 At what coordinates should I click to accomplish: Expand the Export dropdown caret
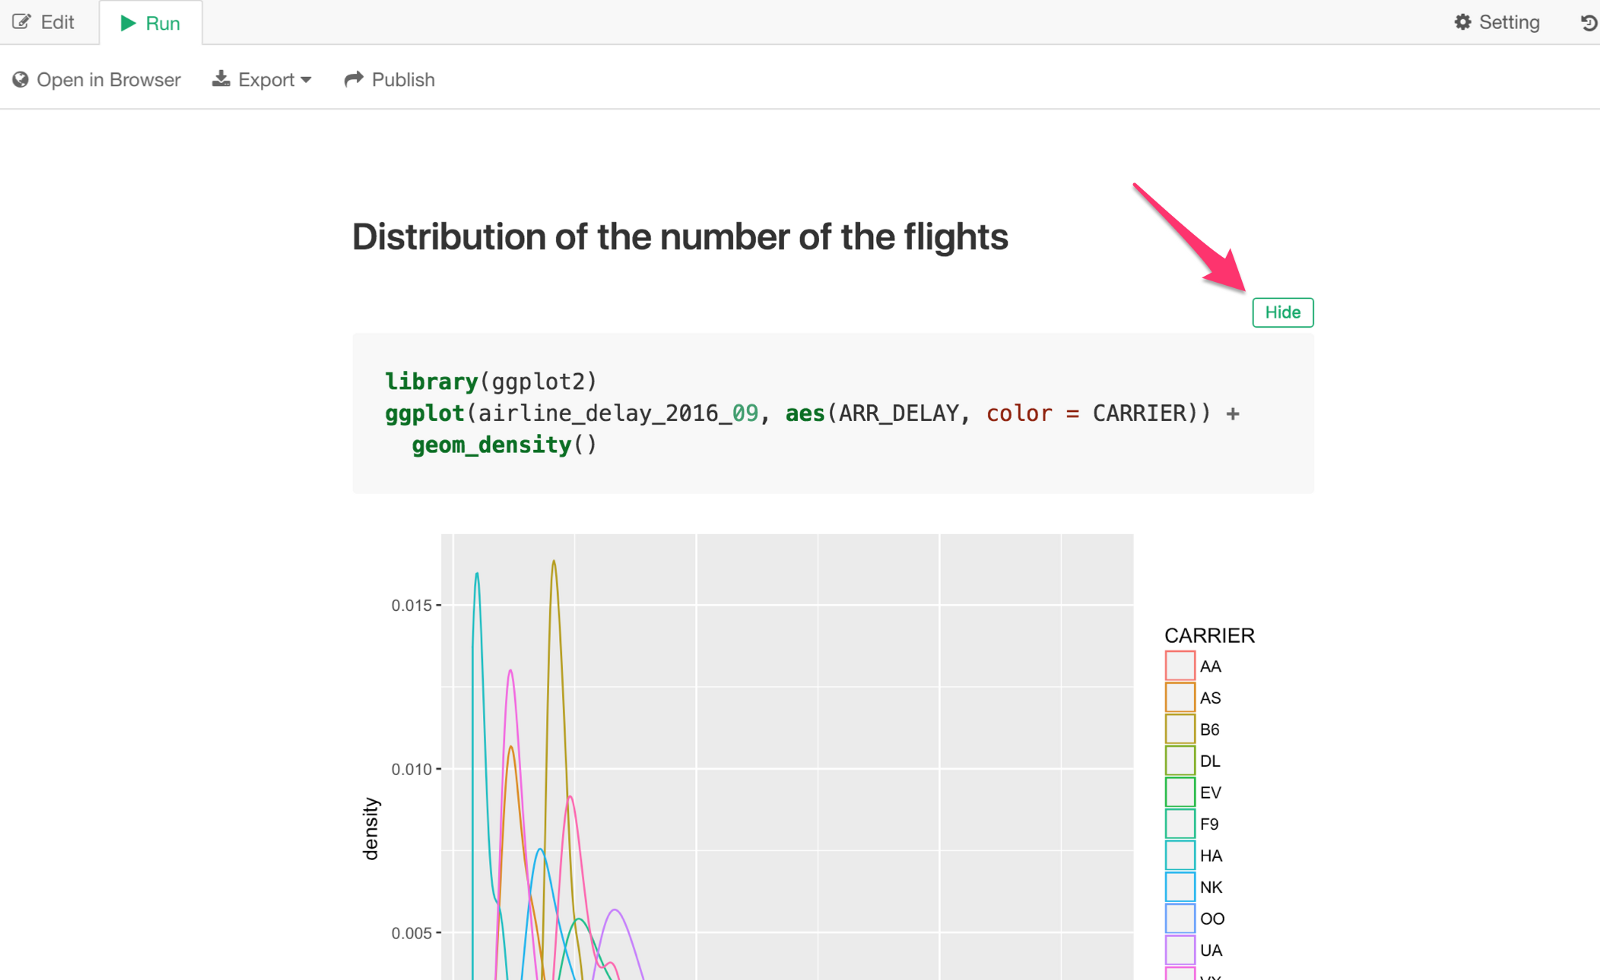(x=306, y=80)
